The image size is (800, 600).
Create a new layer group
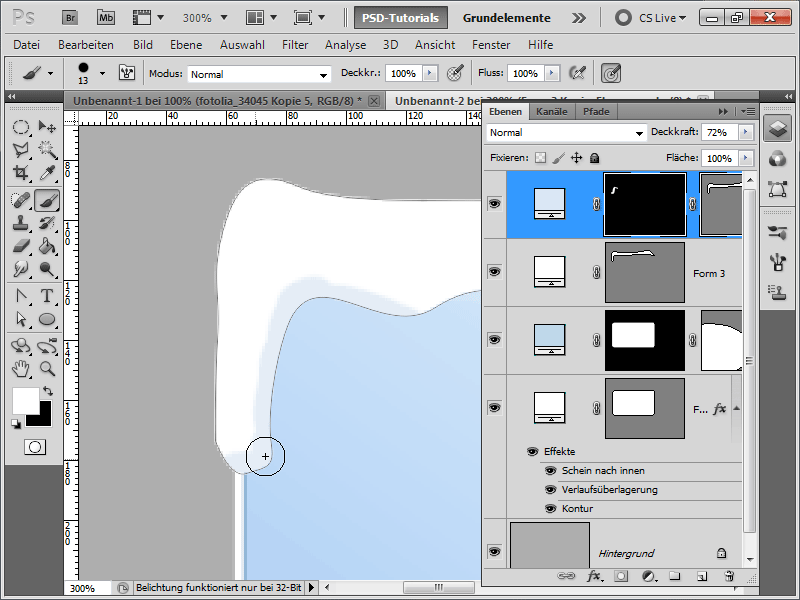pos(675,576)
